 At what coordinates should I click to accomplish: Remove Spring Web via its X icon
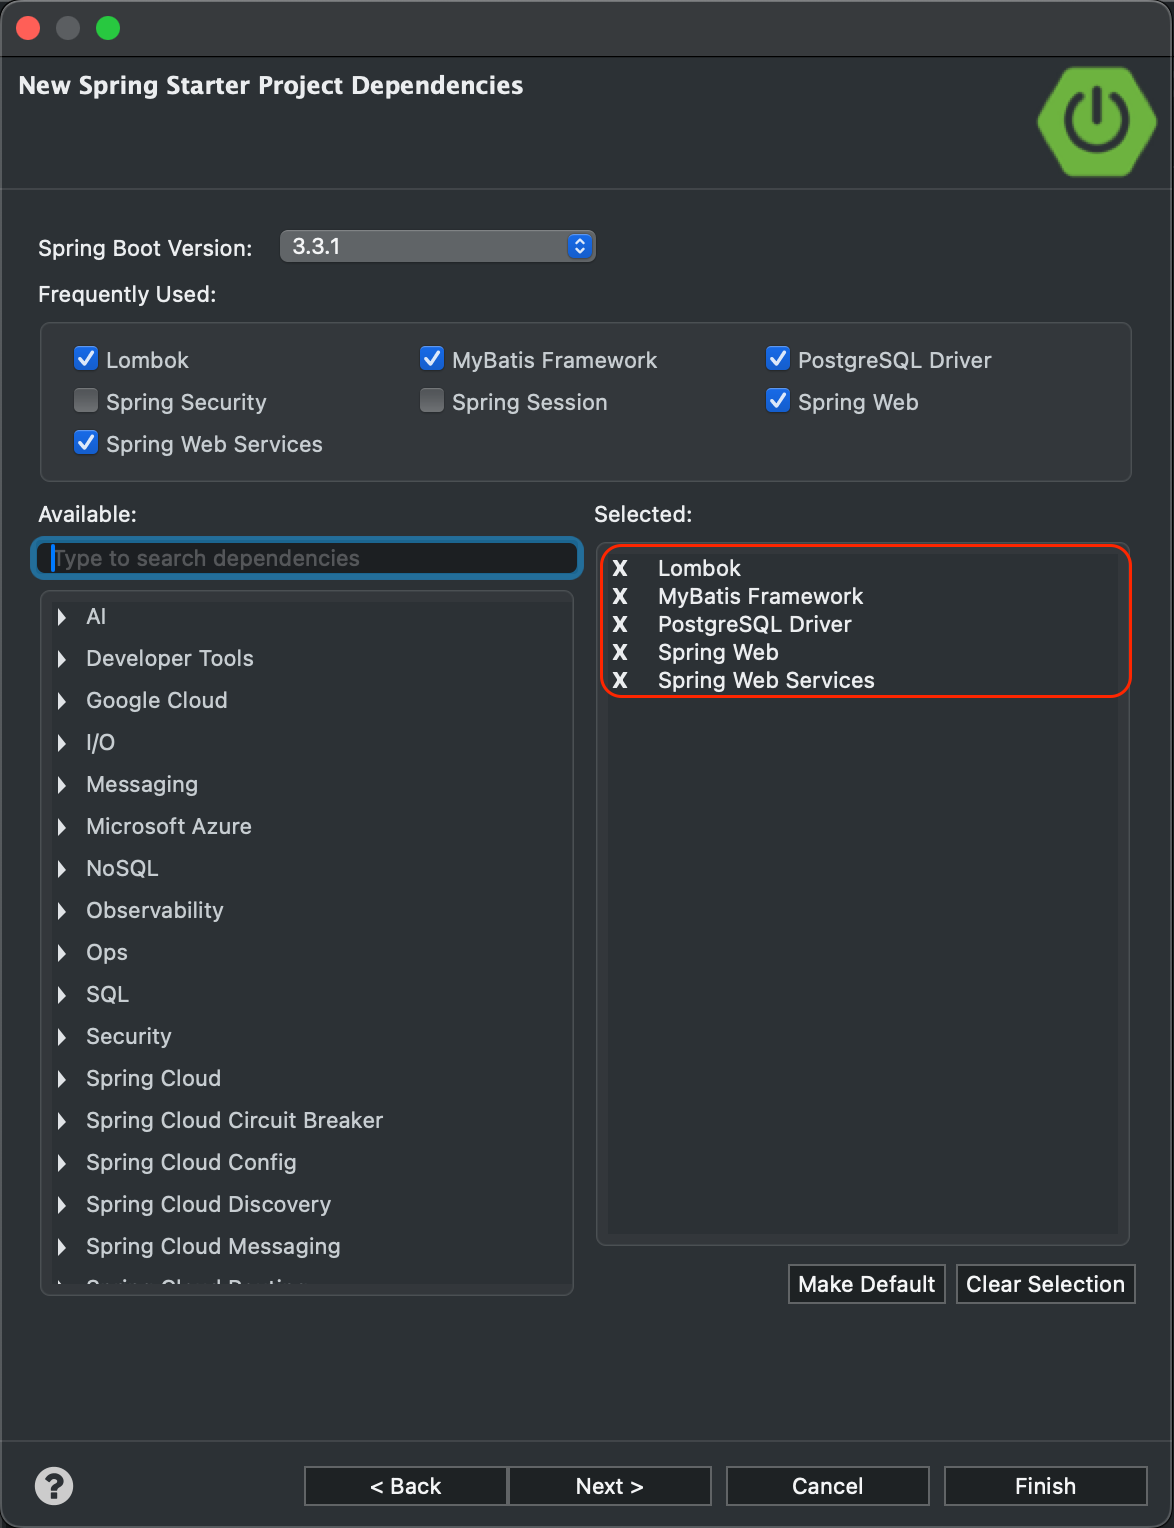click(x=620, y=652)
